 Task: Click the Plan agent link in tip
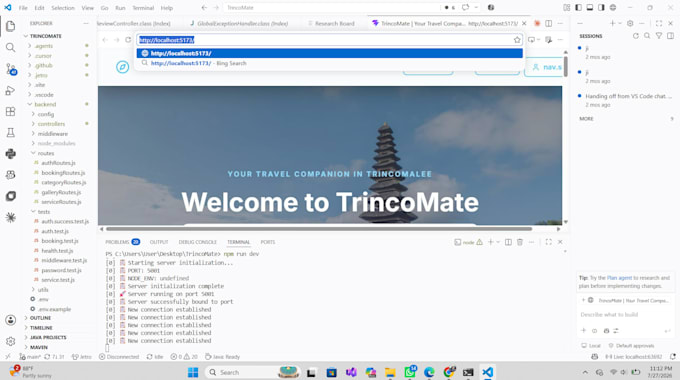point(619,278)
